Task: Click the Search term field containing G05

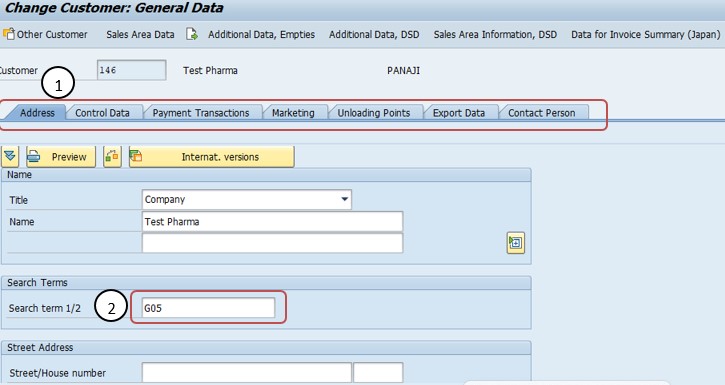Action: click(208, 308)
